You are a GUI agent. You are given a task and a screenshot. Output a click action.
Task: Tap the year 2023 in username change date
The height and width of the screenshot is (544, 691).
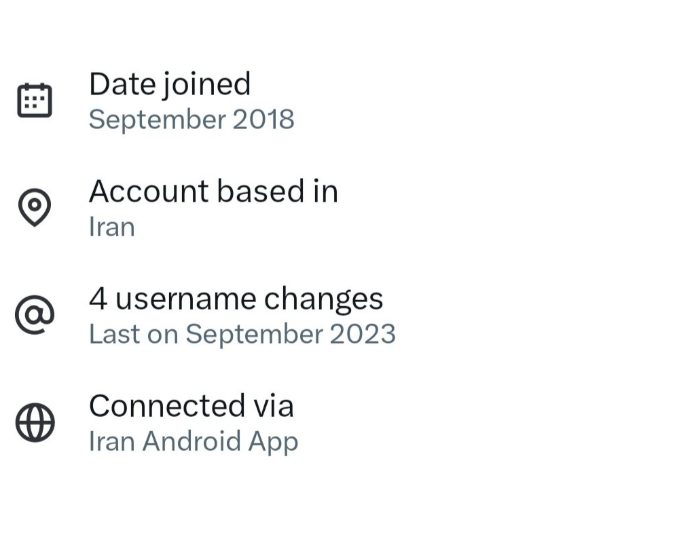pos(365,334)
